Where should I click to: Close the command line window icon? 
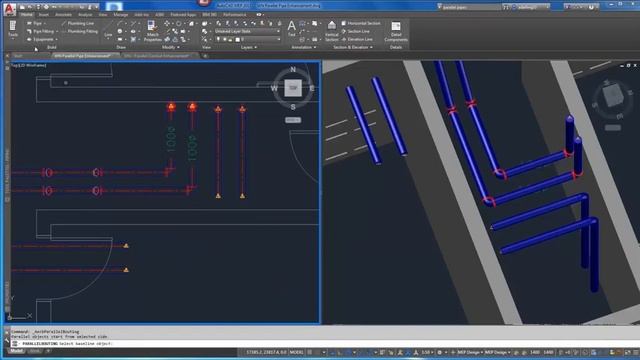tap(7, 332)
